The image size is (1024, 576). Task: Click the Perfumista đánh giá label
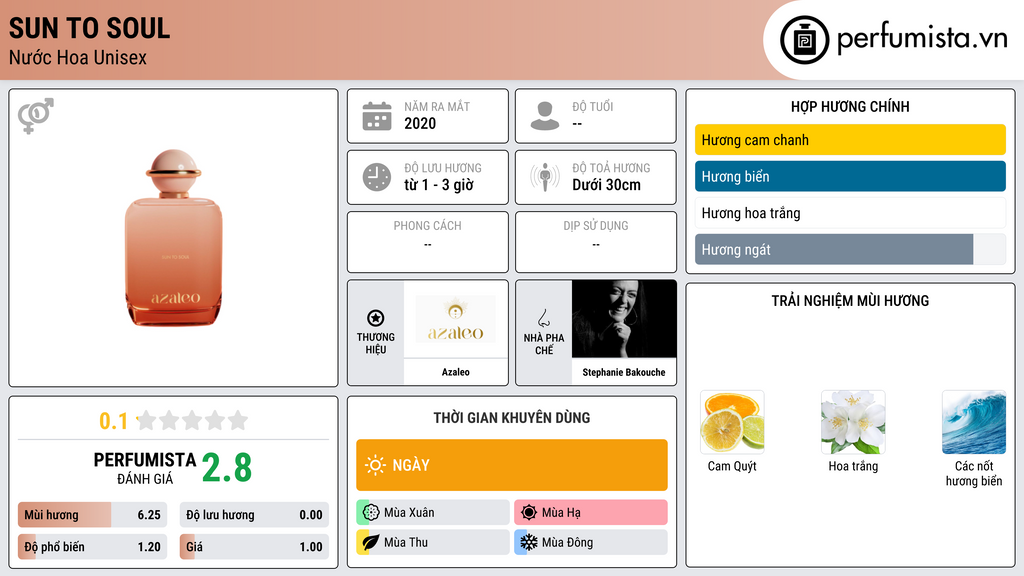[x=145, y=468]
